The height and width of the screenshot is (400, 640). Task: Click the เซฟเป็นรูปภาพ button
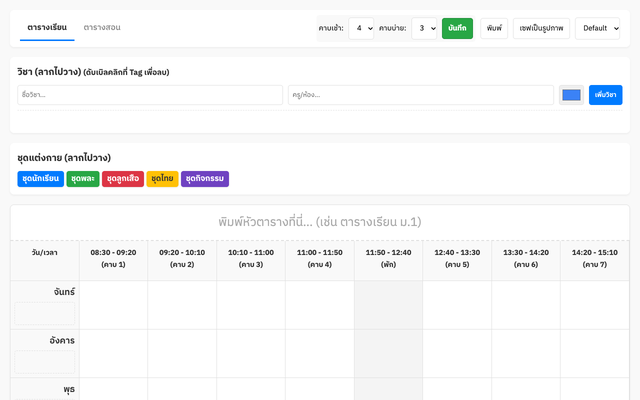541,28
